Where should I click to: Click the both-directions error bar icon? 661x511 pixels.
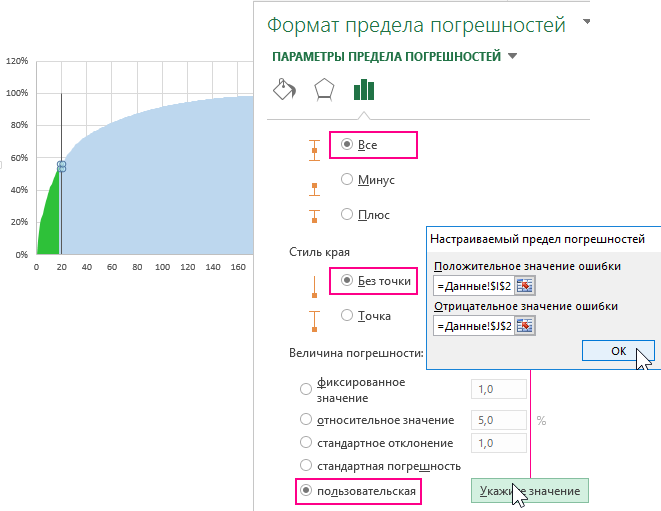pyautogui.click(x=314, y=151)
